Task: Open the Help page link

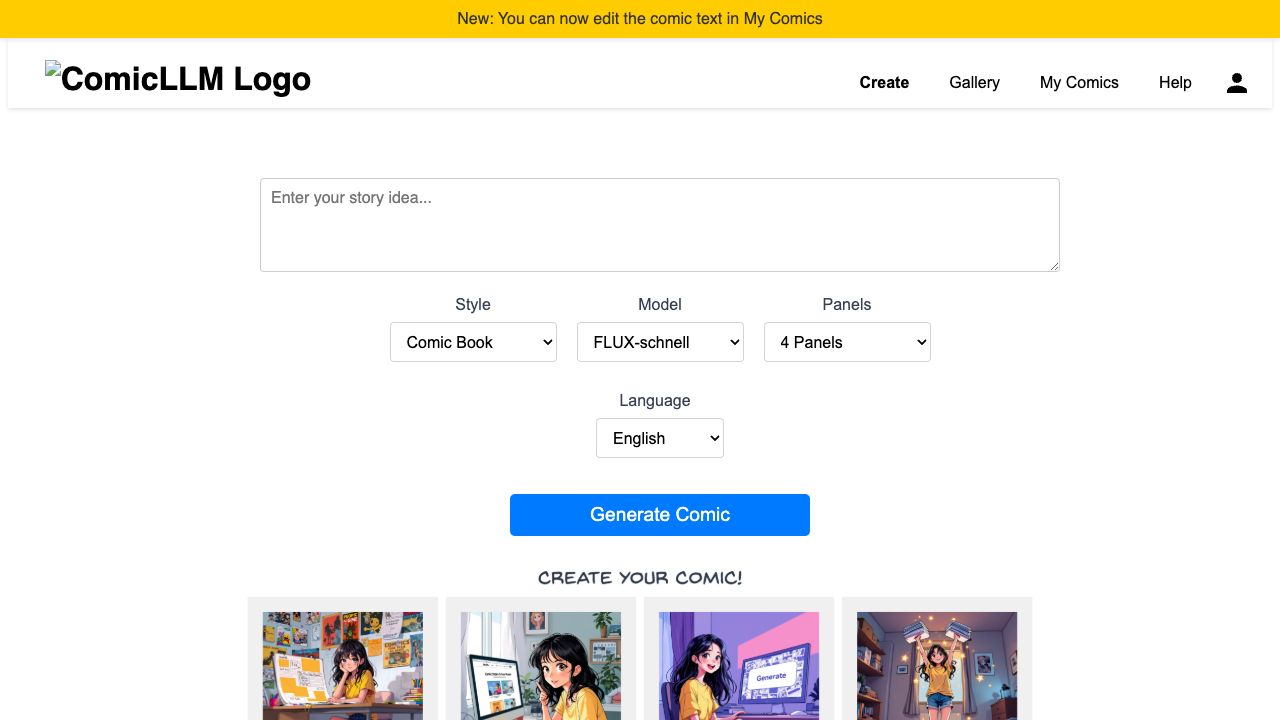Action: click(1175, 83)
